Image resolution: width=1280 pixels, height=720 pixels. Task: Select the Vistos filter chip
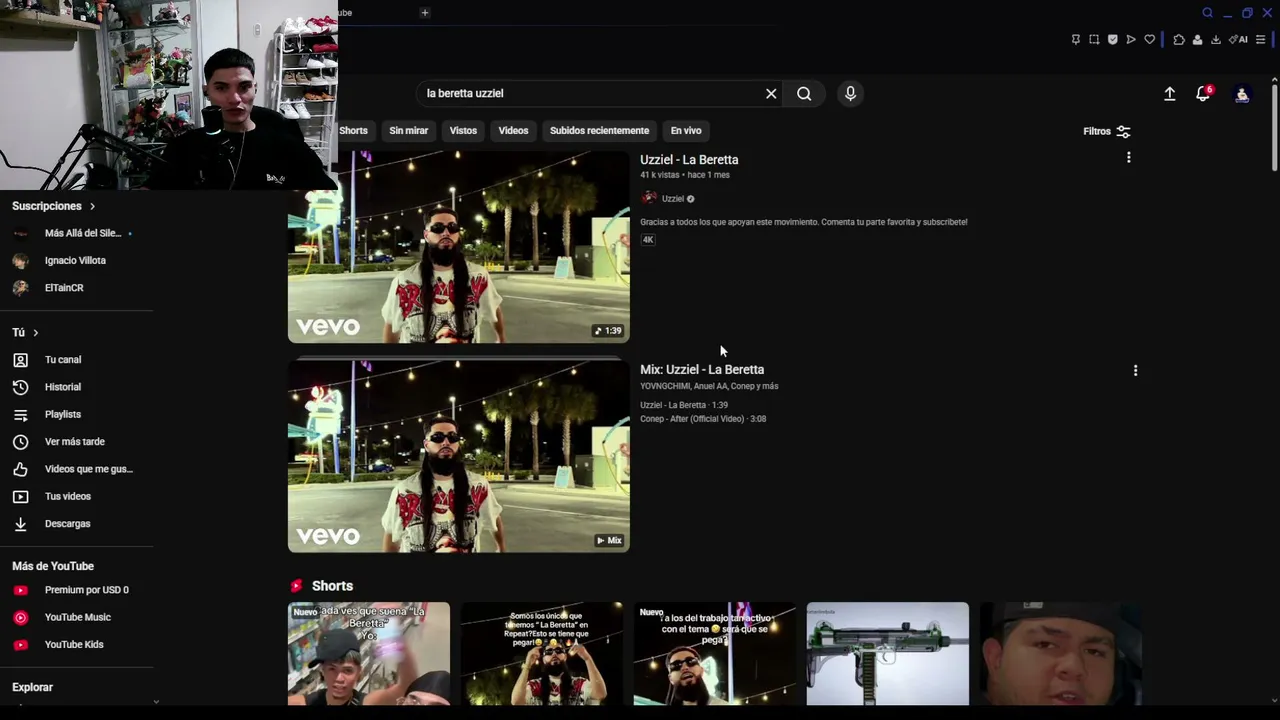[x=463, y=131]
